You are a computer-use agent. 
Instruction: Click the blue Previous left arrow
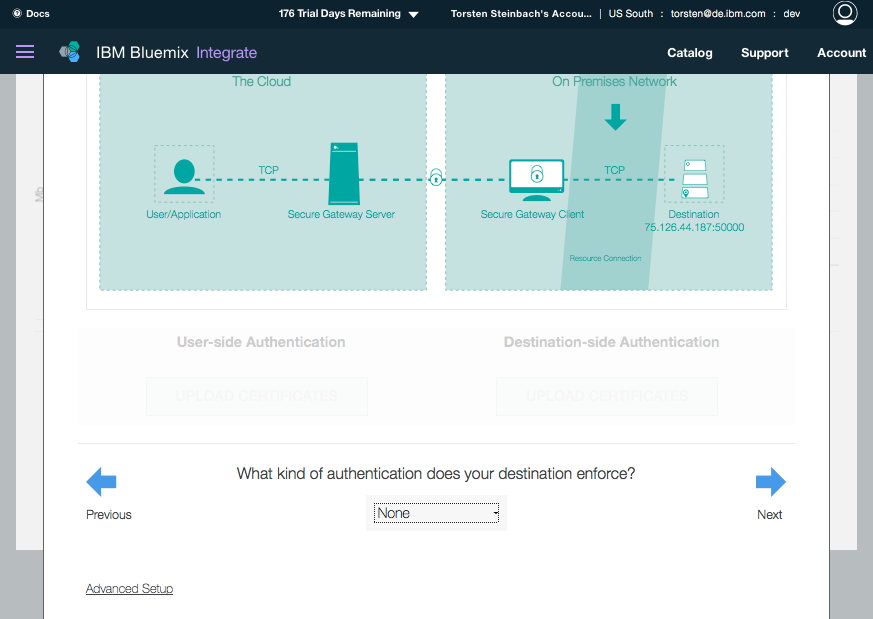pos(101,482)
